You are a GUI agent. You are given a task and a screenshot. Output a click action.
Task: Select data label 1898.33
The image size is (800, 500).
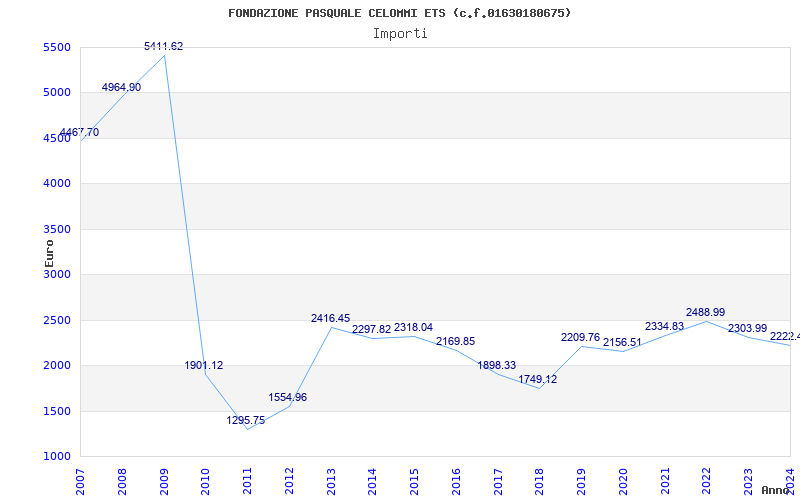497,365
